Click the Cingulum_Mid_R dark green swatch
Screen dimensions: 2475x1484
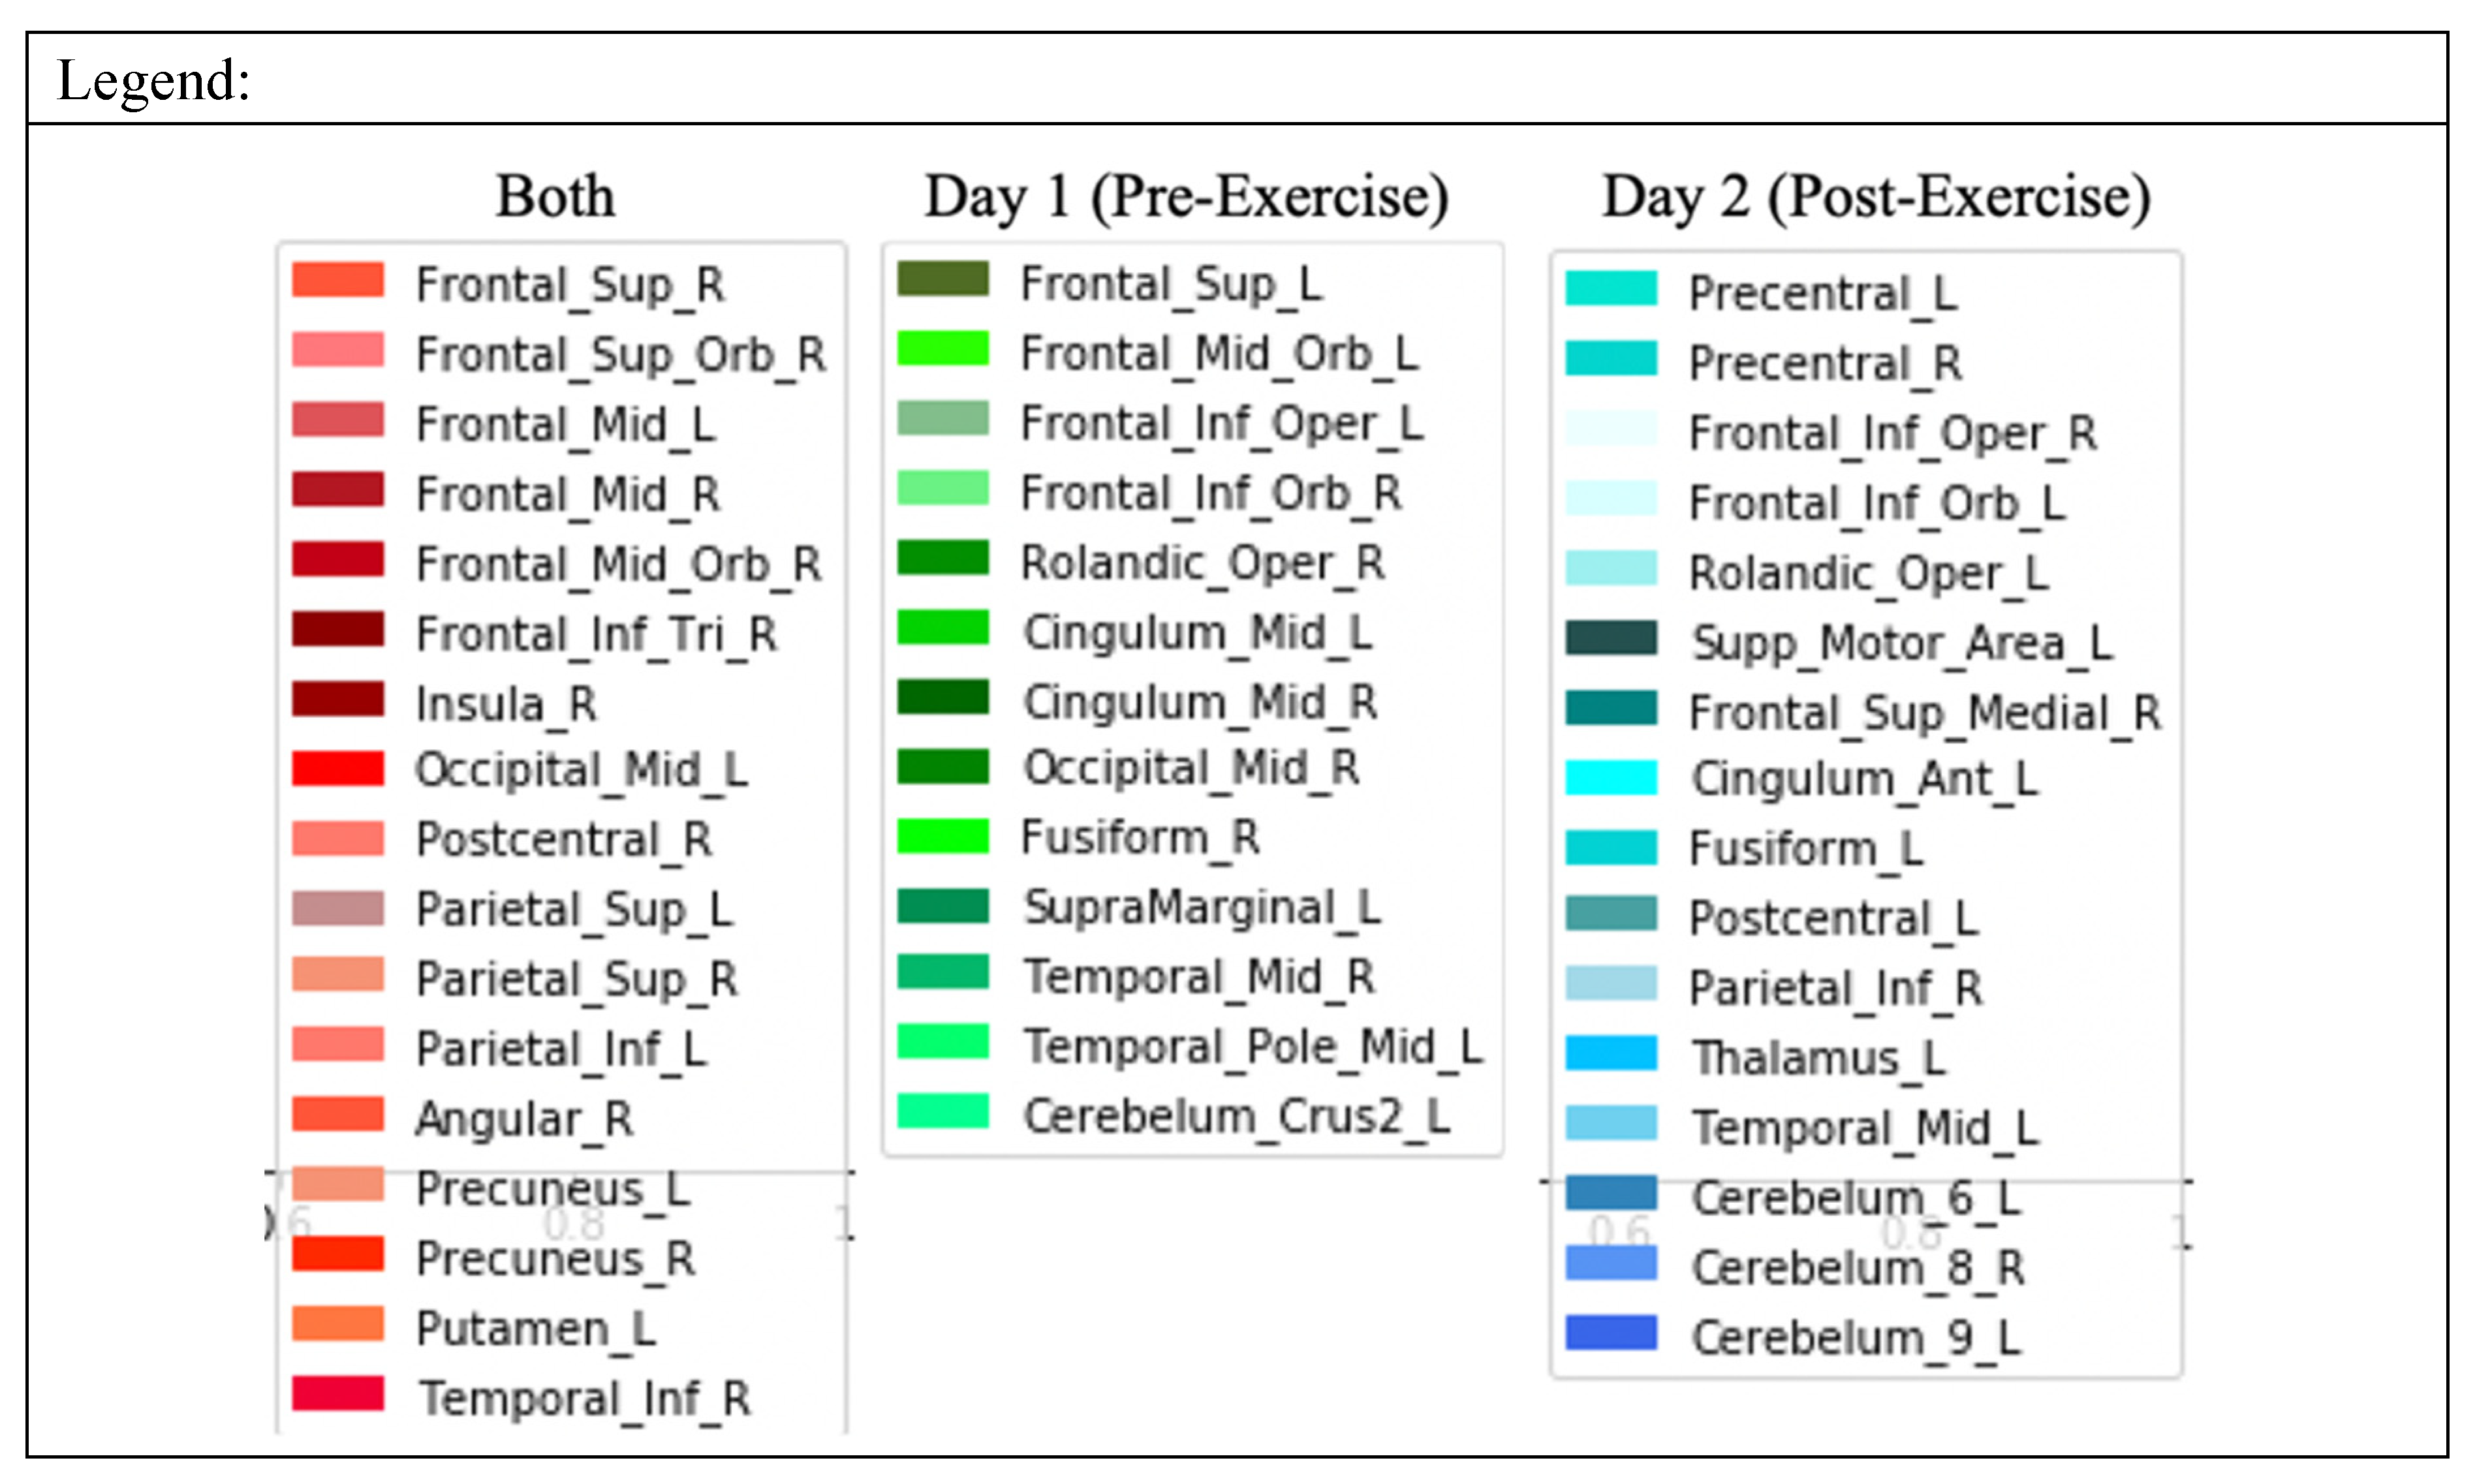pos(943,698)
